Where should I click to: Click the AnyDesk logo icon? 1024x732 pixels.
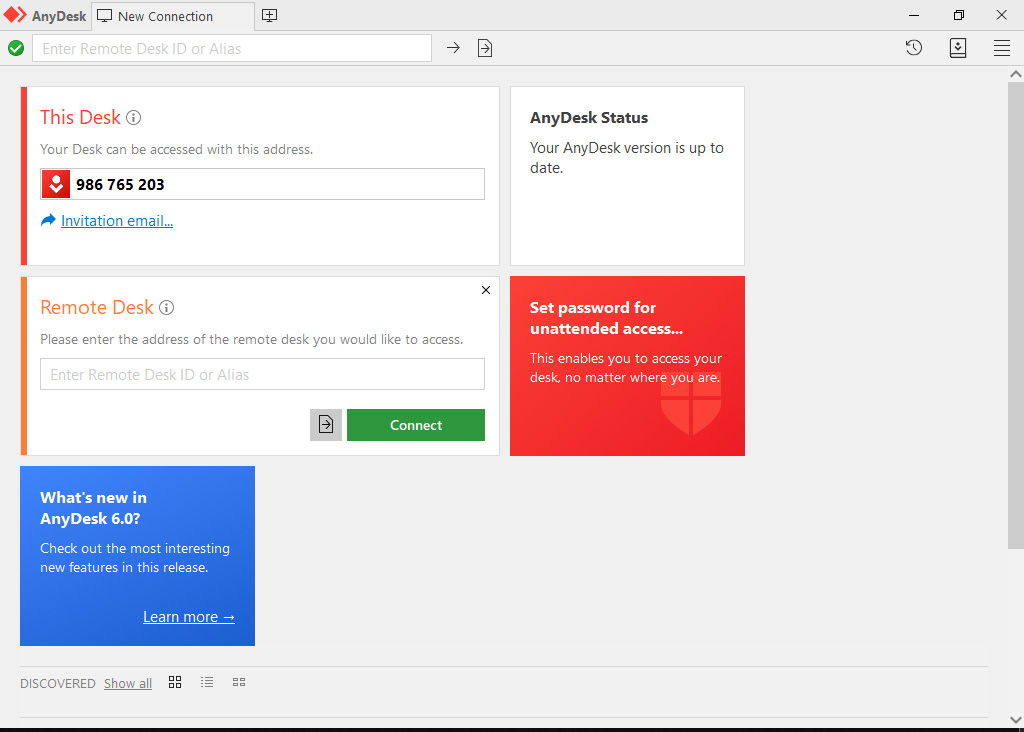[15, 15]
